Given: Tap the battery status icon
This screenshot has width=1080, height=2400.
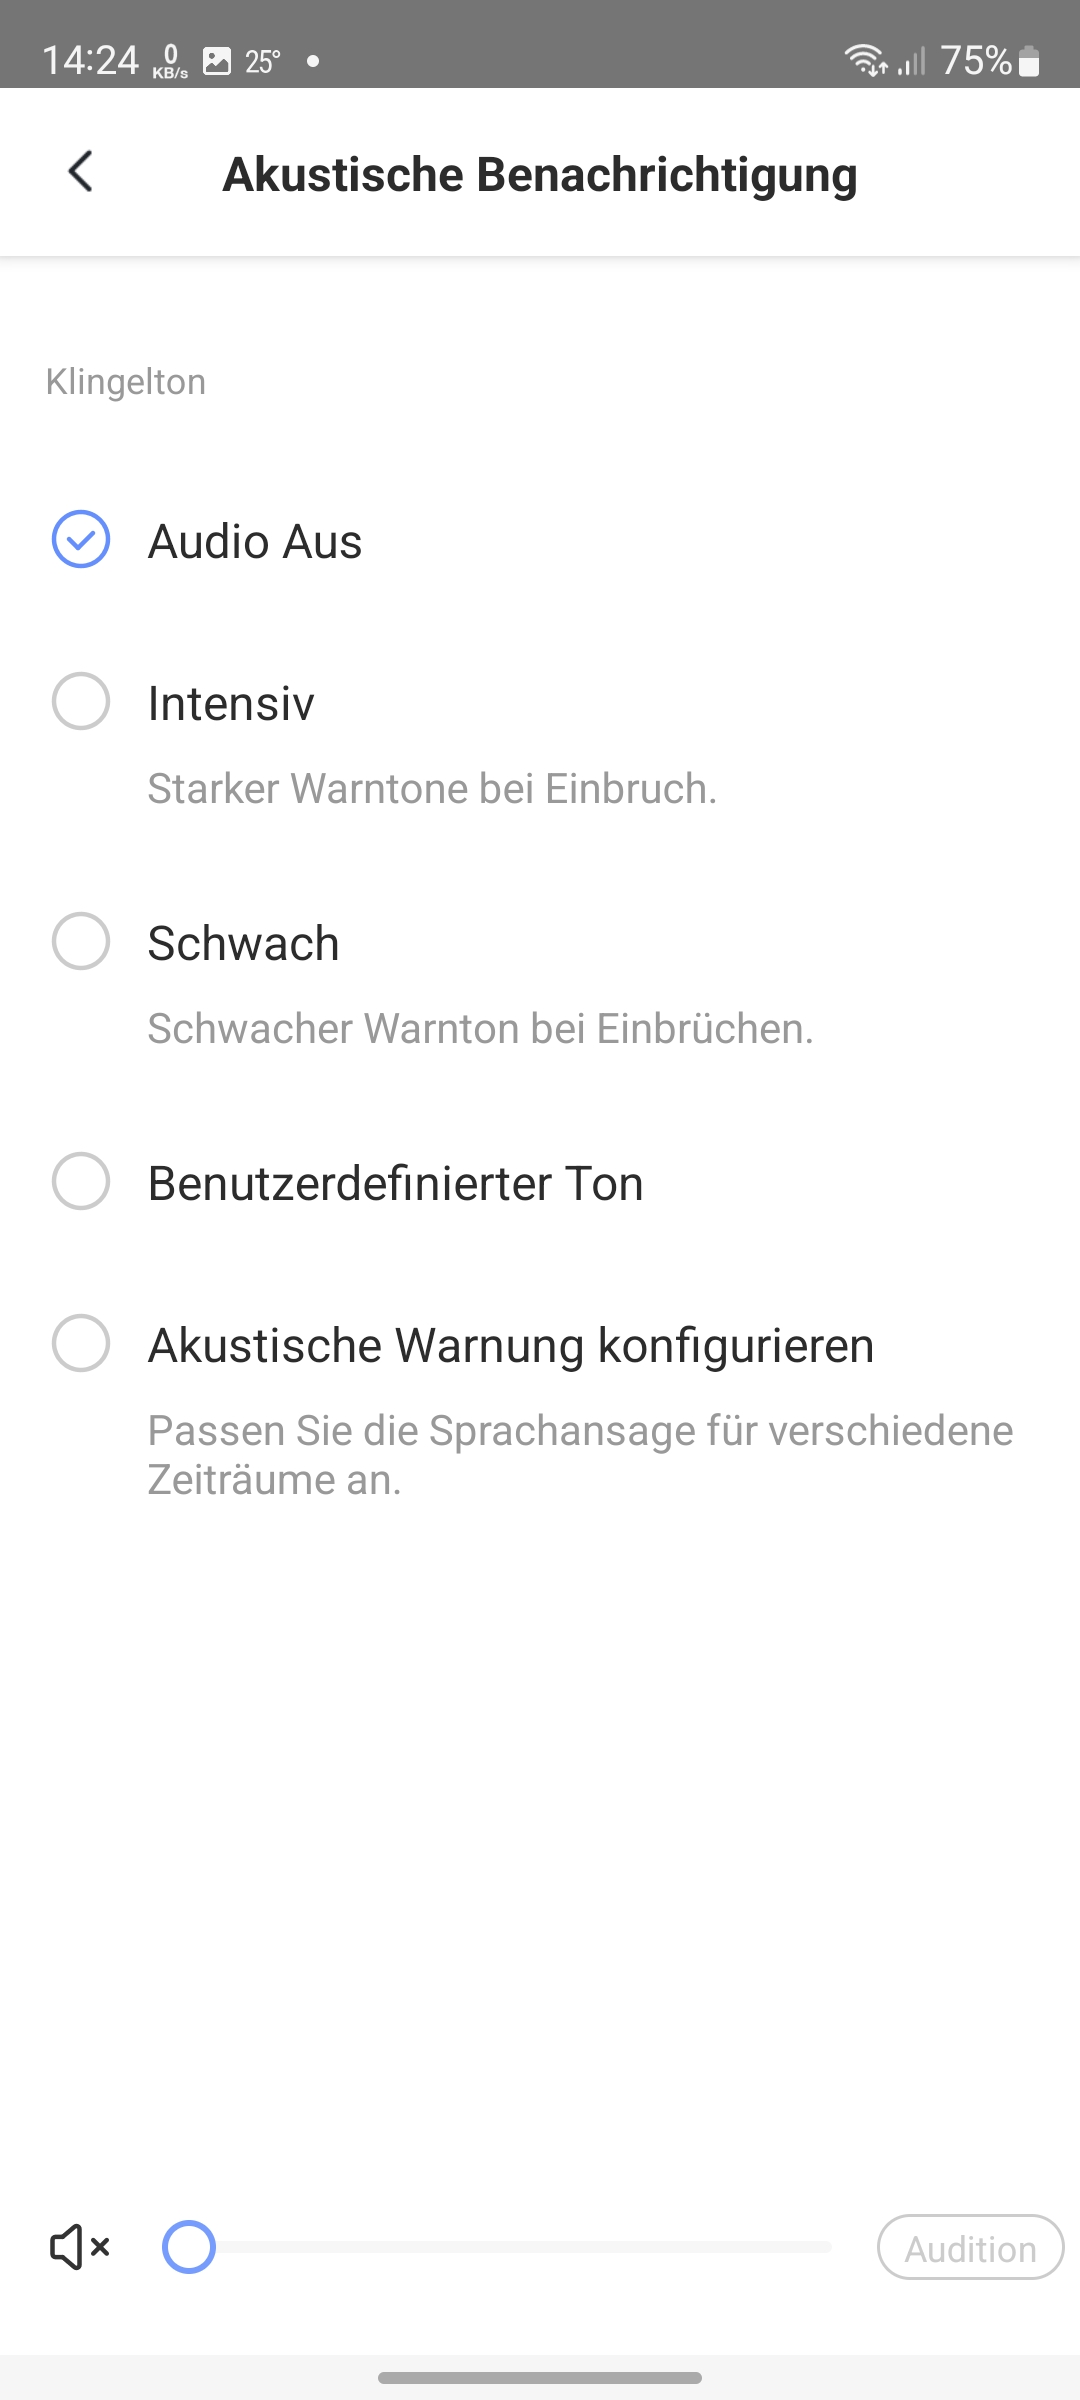Looking at the screenshot, I should [1029, 62].
